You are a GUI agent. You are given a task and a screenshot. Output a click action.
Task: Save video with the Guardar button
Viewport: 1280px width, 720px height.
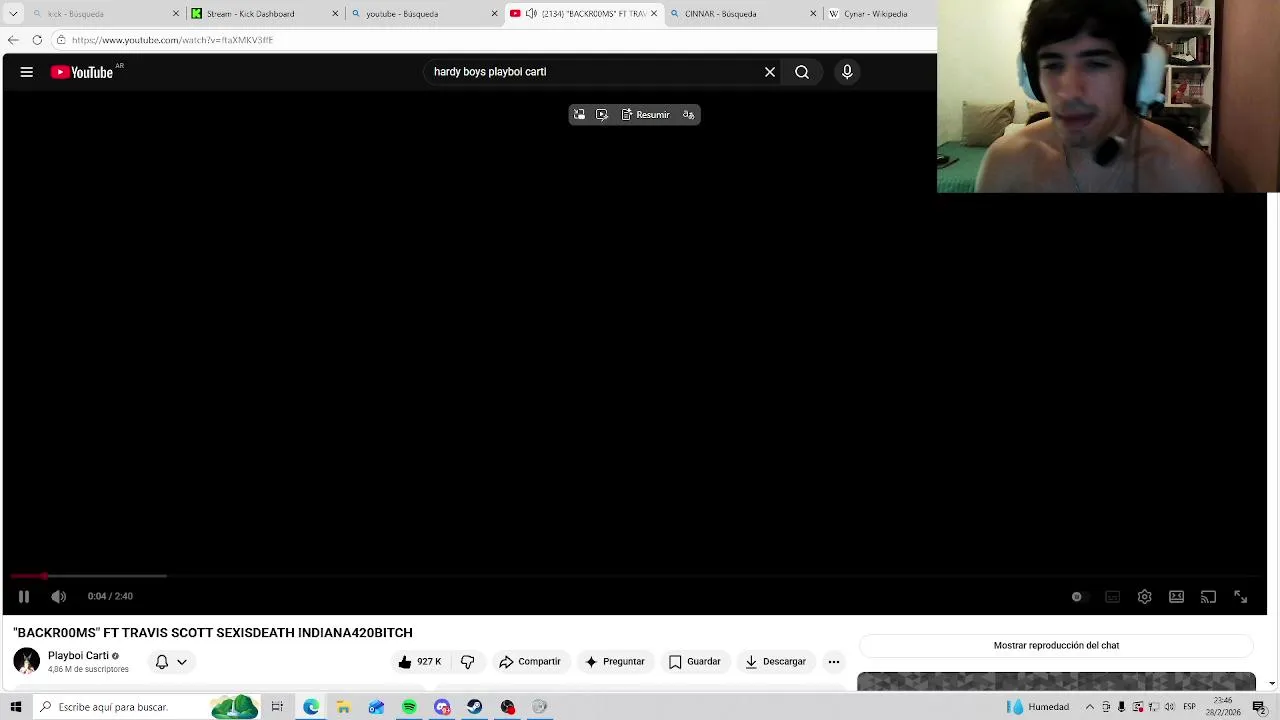click(x=694, y=662)
